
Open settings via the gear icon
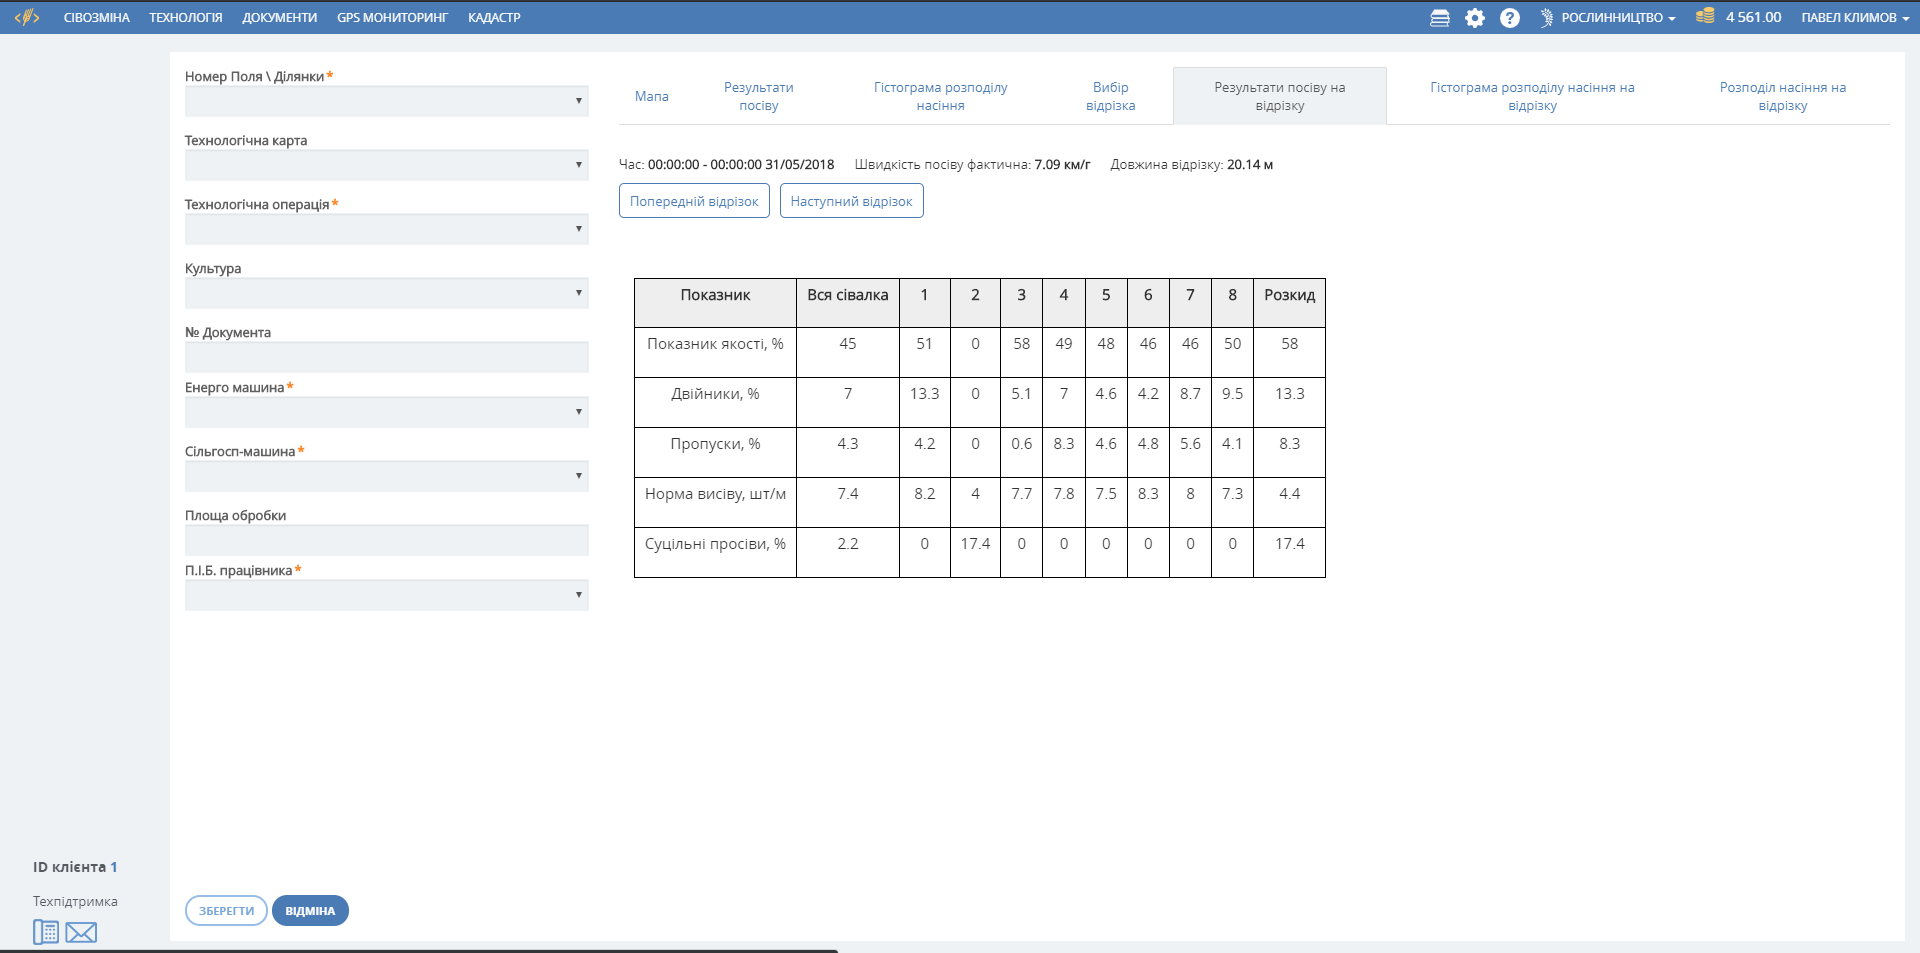pyautogui.click(x=1474, y=18)
